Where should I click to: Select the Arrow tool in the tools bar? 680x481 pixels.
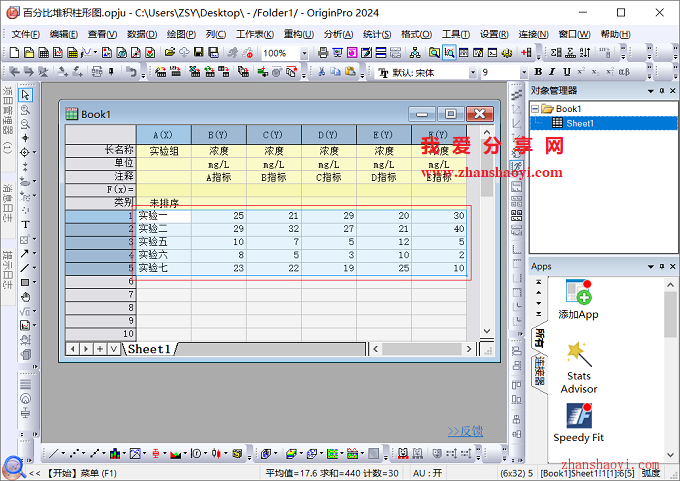point(25,253)
